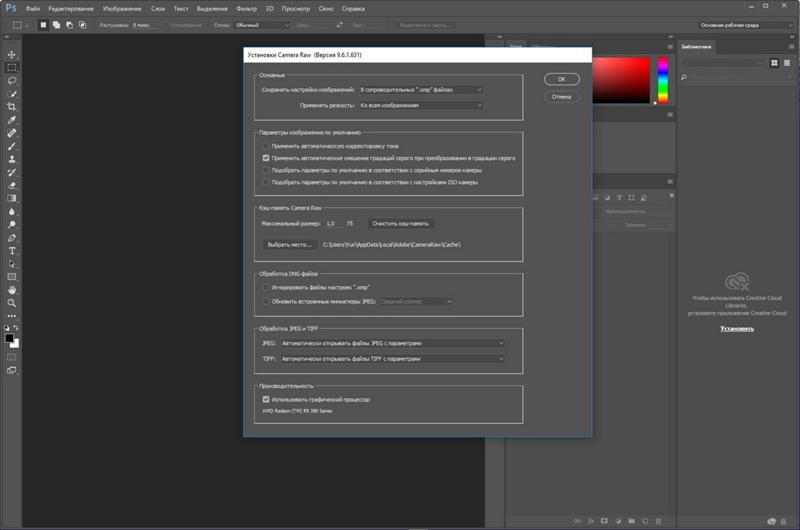Toggle Quick Mask mode icon

[12, 357]
